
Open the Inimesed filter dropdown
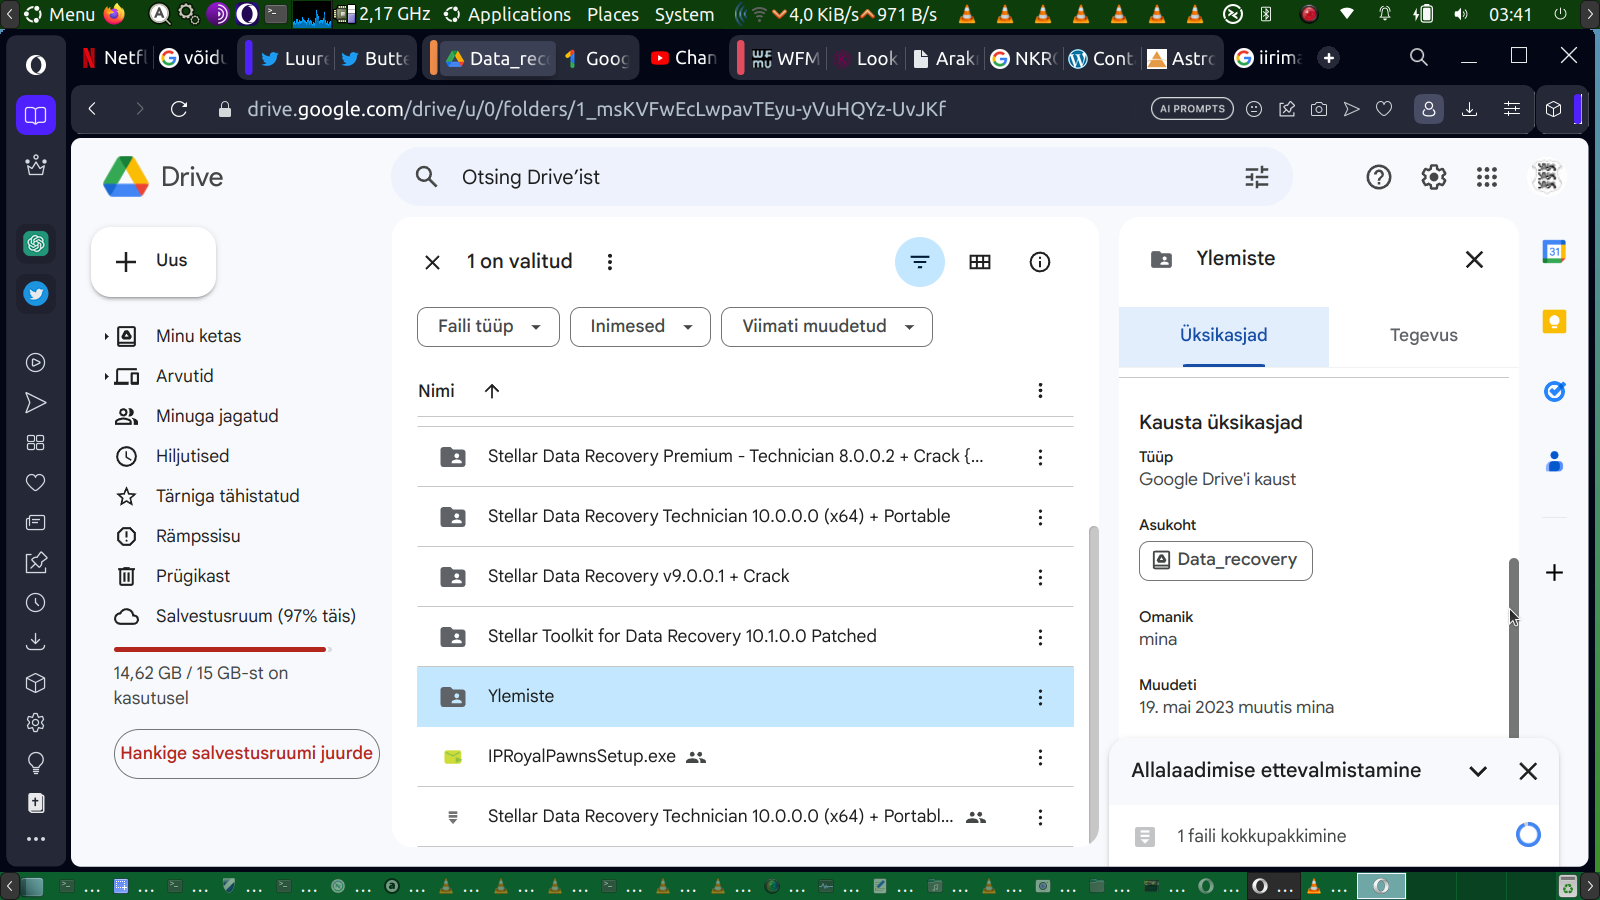(x=640, y=327)
